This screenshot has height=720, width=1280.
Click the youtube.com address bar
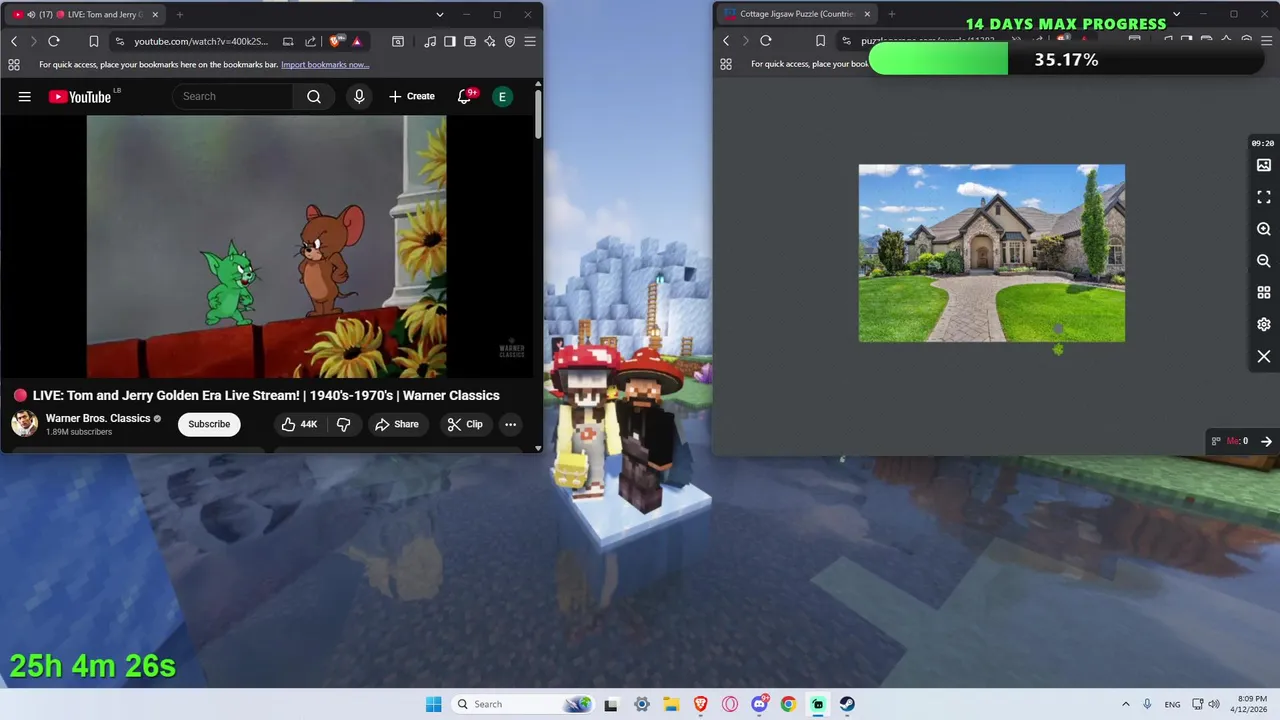(200, 41)
